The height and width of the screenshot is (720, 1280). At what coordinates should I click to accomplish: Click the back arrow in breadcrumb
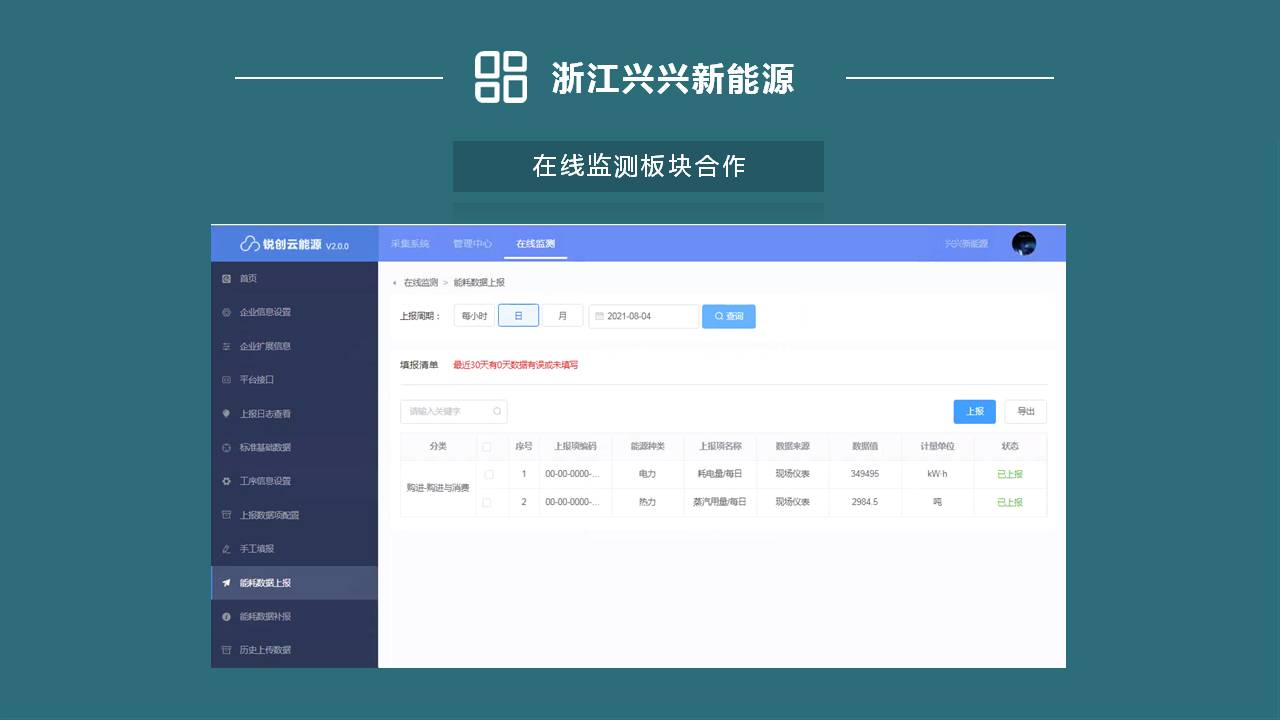[395, 283]
